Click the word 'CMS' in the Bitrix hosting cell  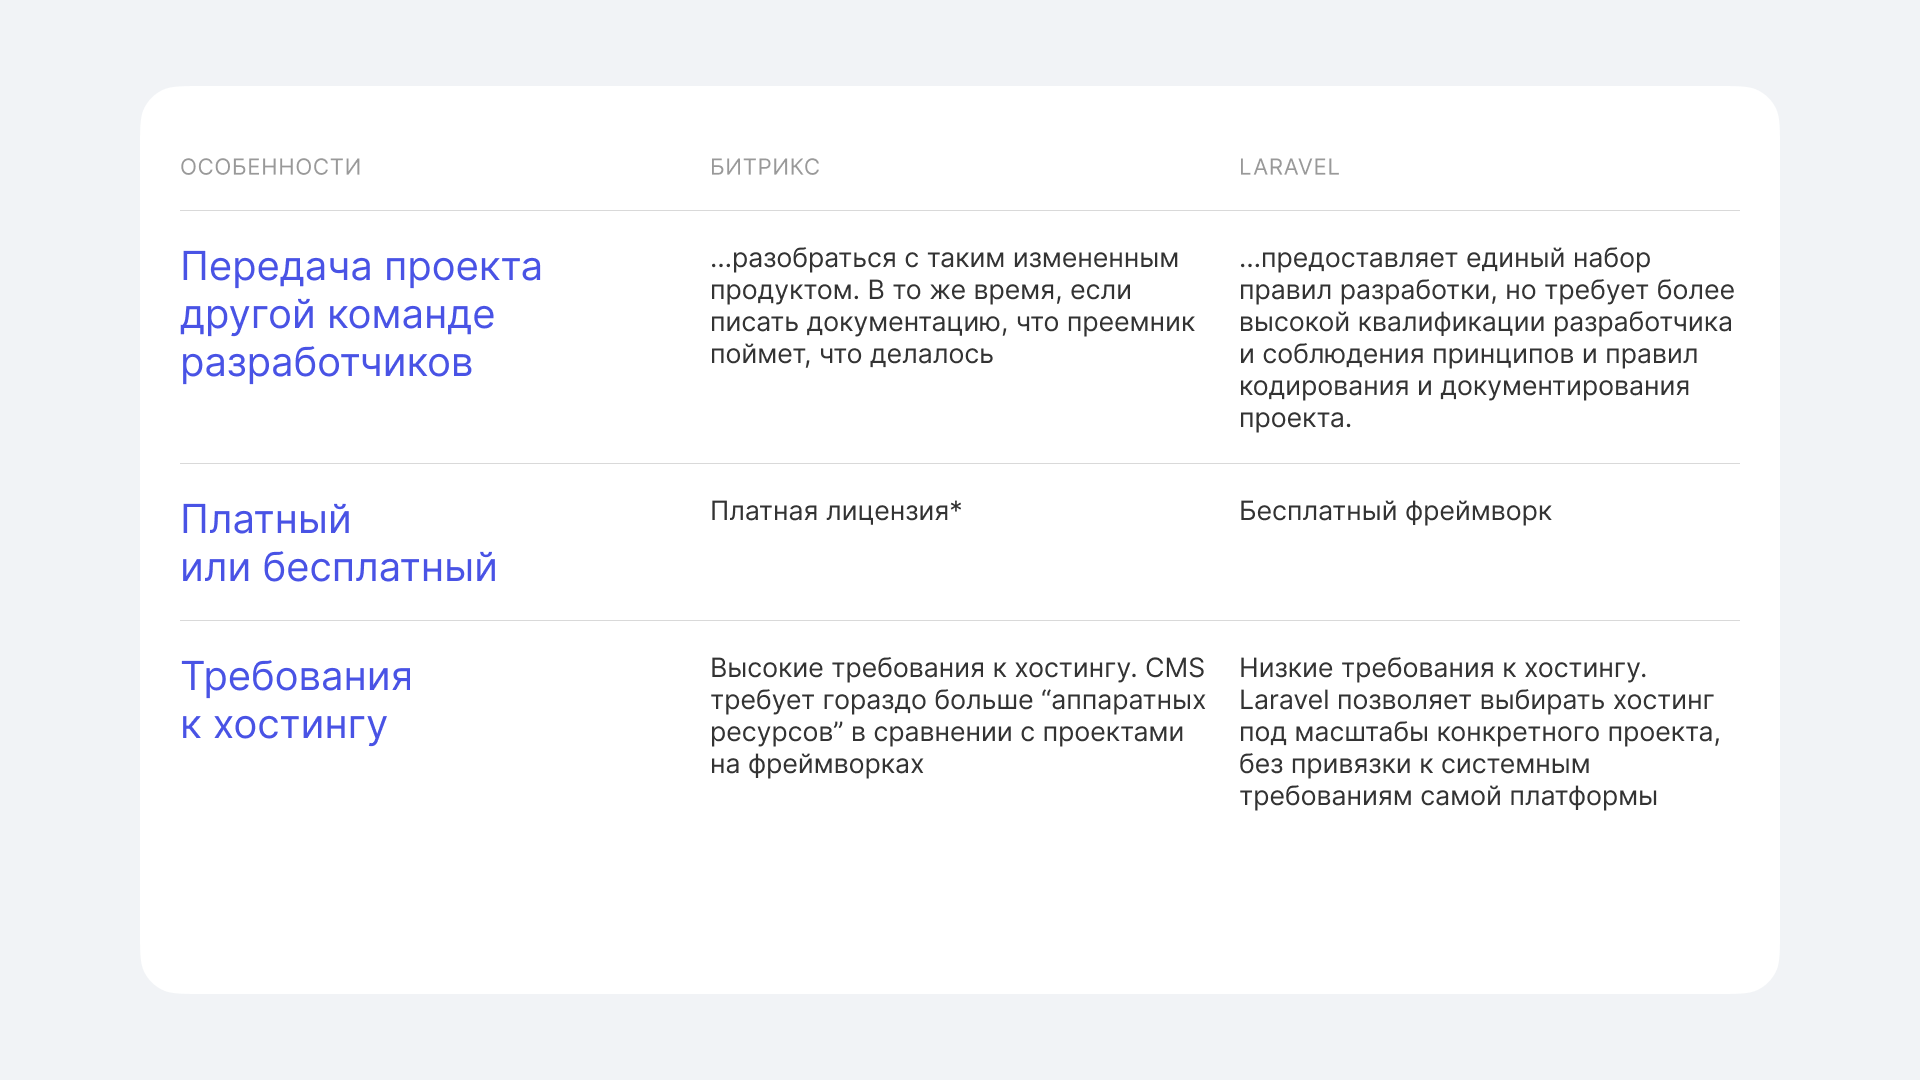click(1174, 668)
